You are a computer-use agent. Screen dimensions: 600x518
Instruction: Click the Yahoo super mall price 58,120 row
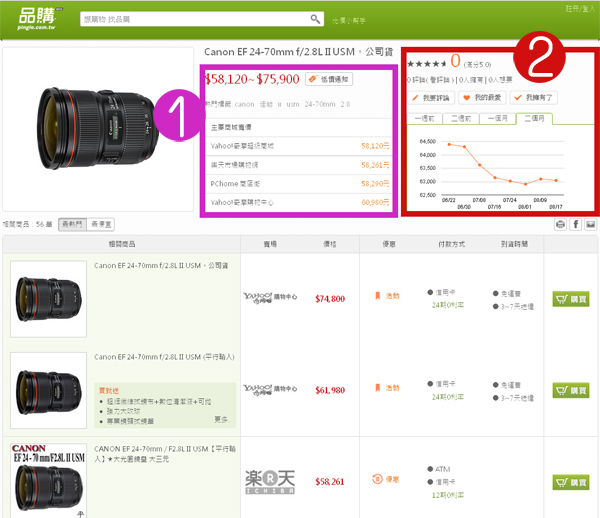(299, 146)
